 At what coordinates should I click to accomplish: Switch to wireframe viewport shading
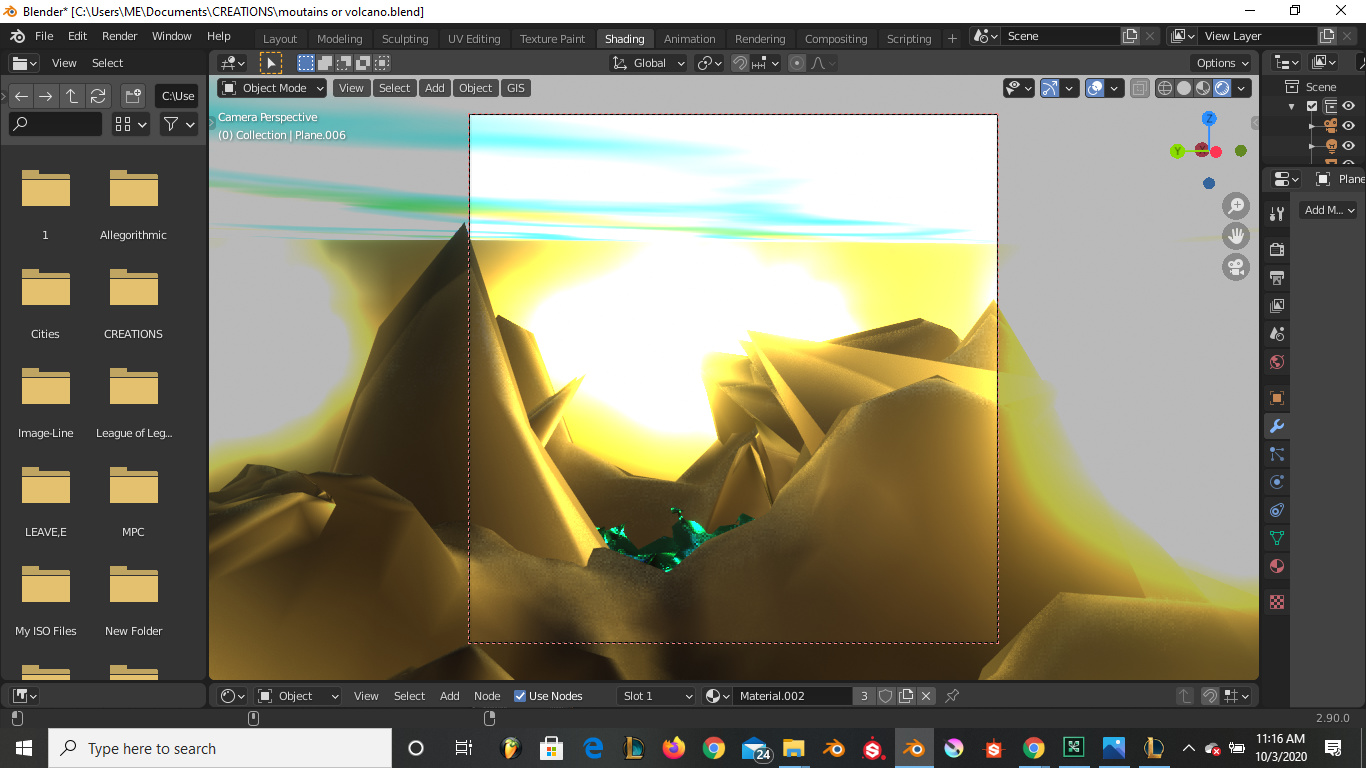(1165, 88)
